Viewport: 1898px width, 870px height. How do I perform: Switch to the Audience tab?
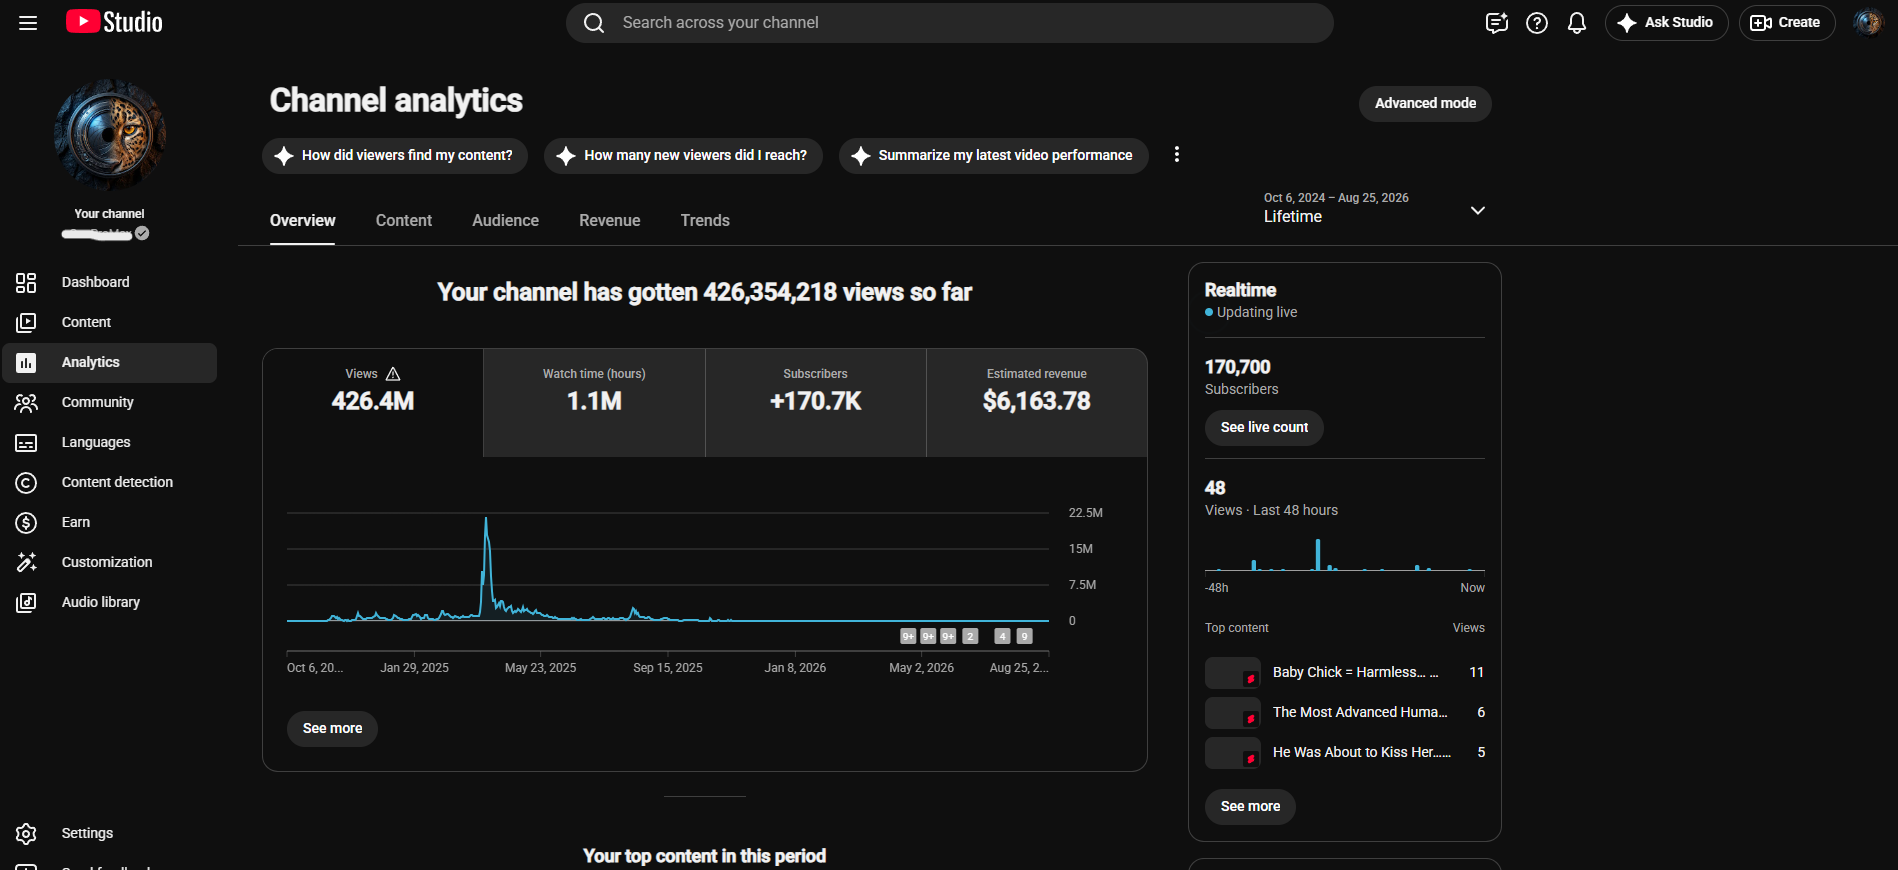coord(505,220)
